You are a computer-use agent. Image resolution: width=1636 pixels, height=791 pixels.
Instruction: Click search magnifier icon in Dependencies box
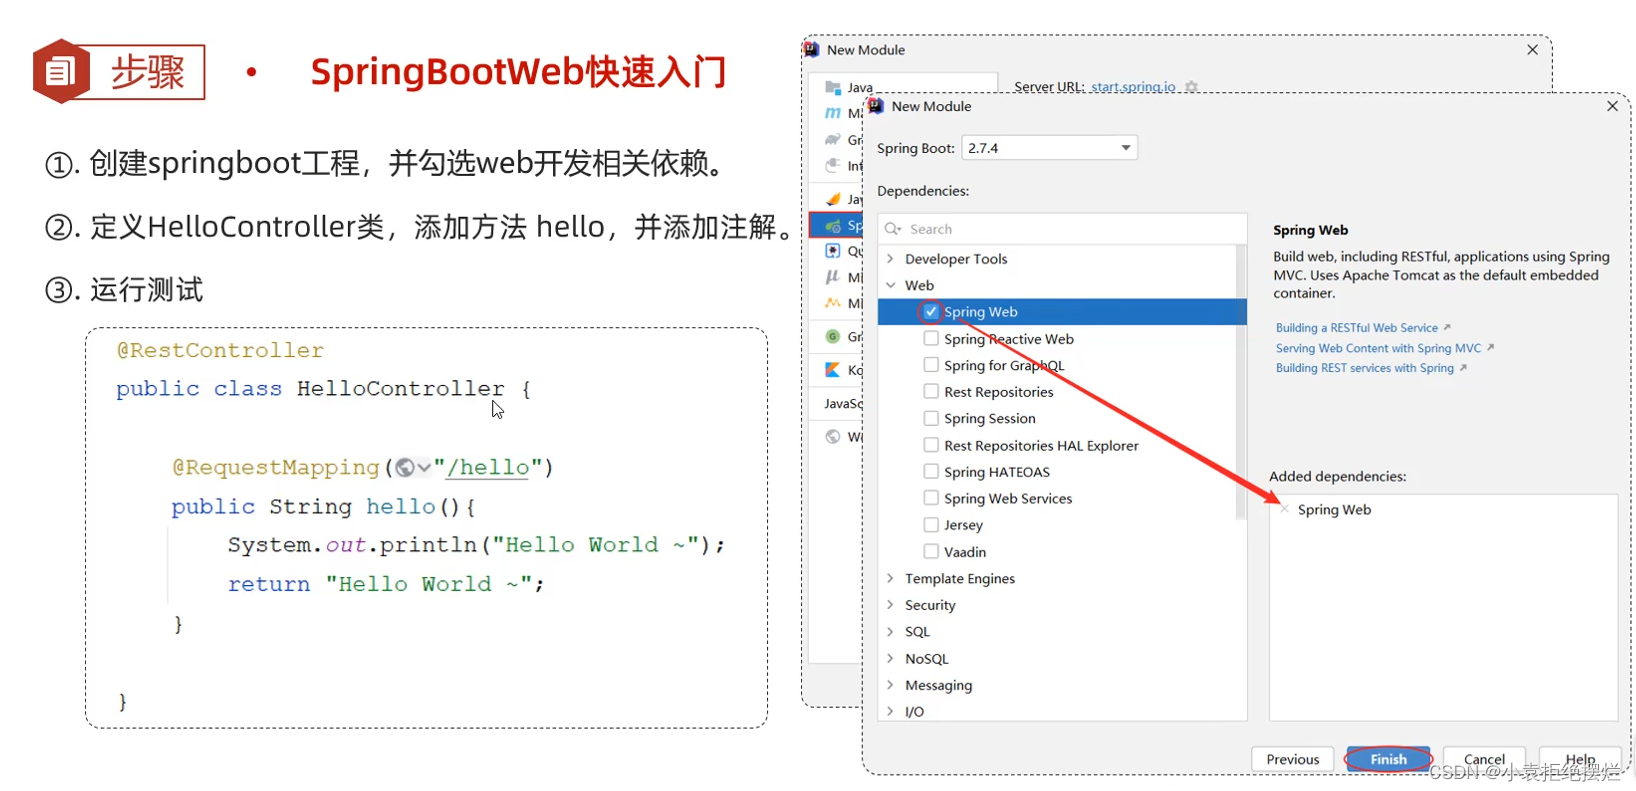coord(893,229)
